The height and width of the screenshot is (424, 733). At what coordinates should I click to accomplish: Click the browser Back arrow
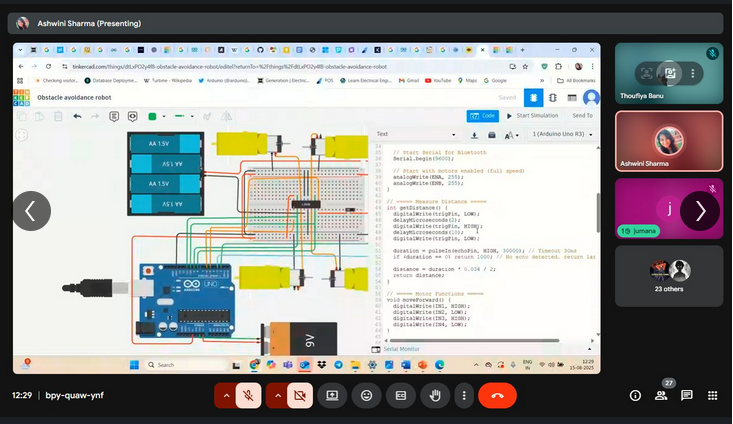21,66
